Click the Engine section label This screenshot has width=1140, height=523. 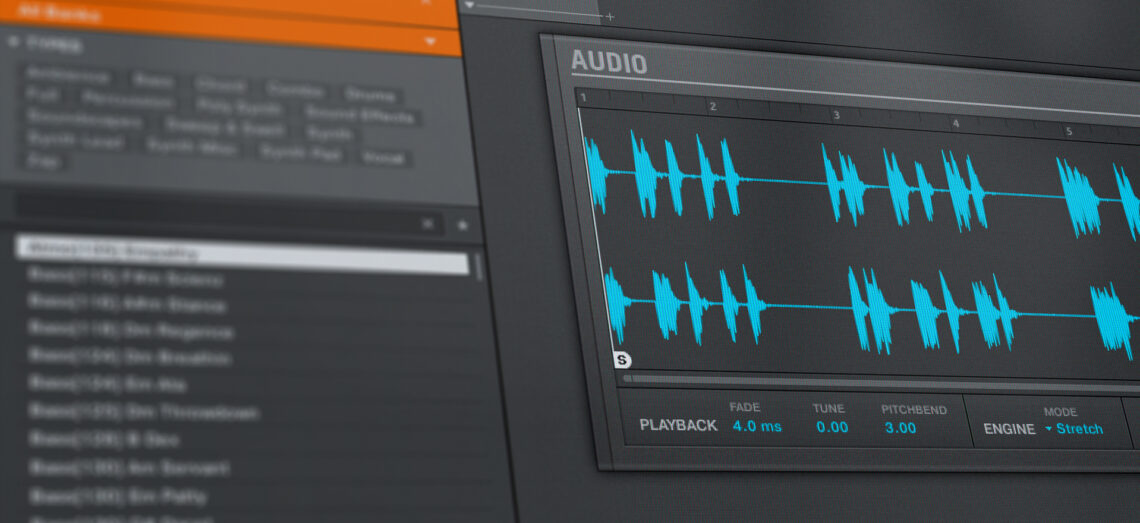click(1009, 429)
